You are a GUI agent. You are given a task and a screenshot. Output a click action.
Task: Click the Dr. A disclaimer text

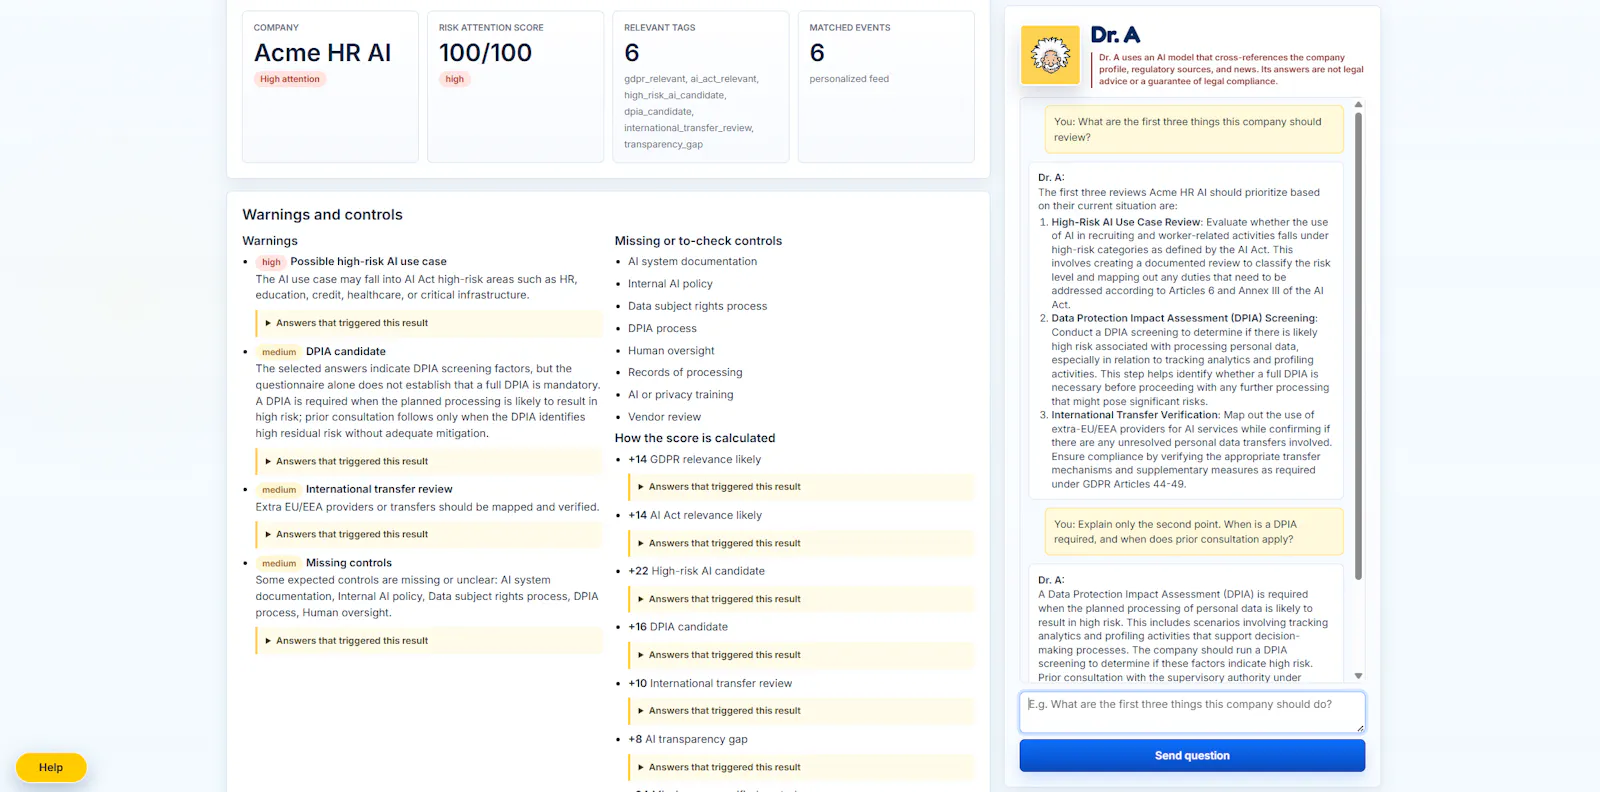pyautogui.click(x=1231, y=69)
